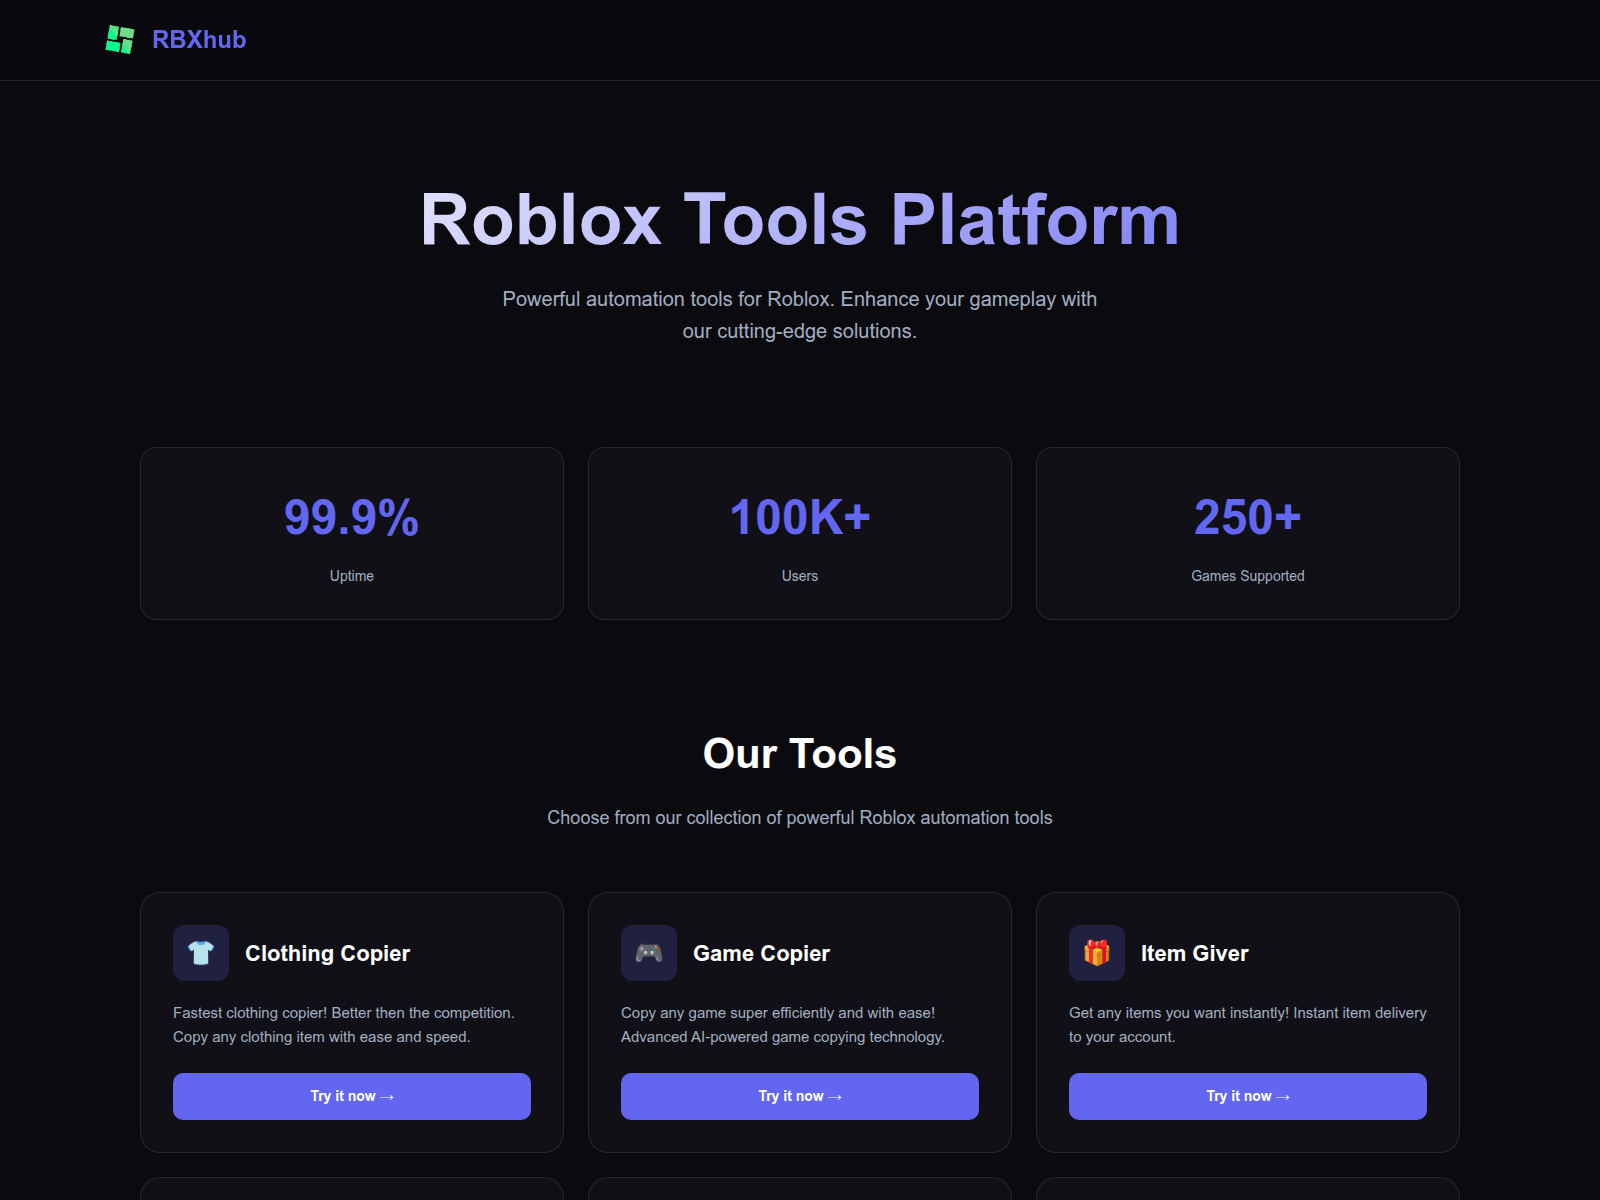Screen dimensions: 1600x1200
Task: Click the Games Supported label
Action: coord(1248,576)
